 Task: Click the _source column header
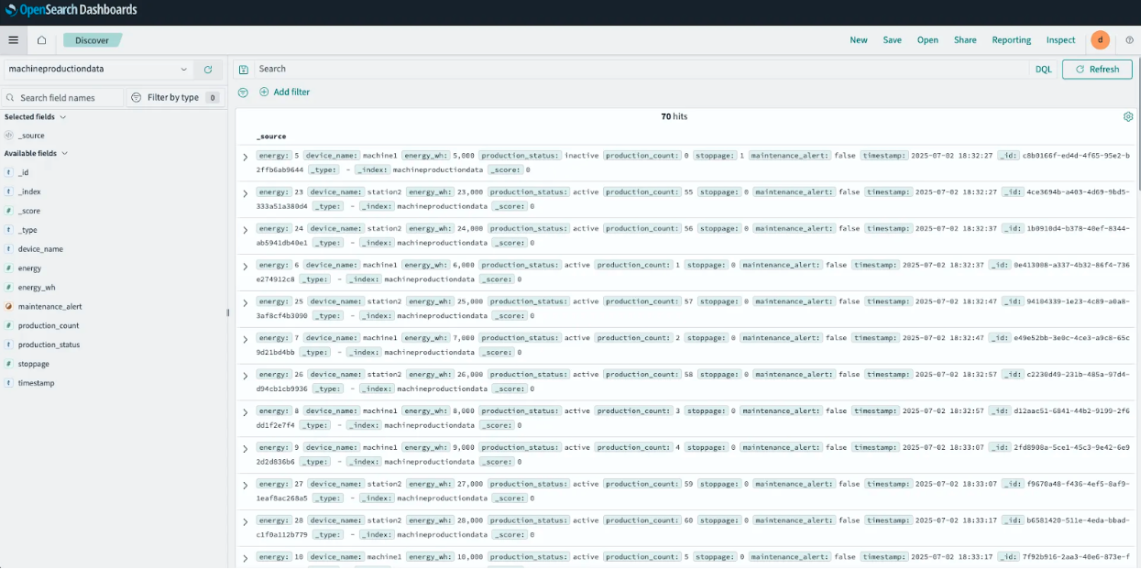click(271, 136)
